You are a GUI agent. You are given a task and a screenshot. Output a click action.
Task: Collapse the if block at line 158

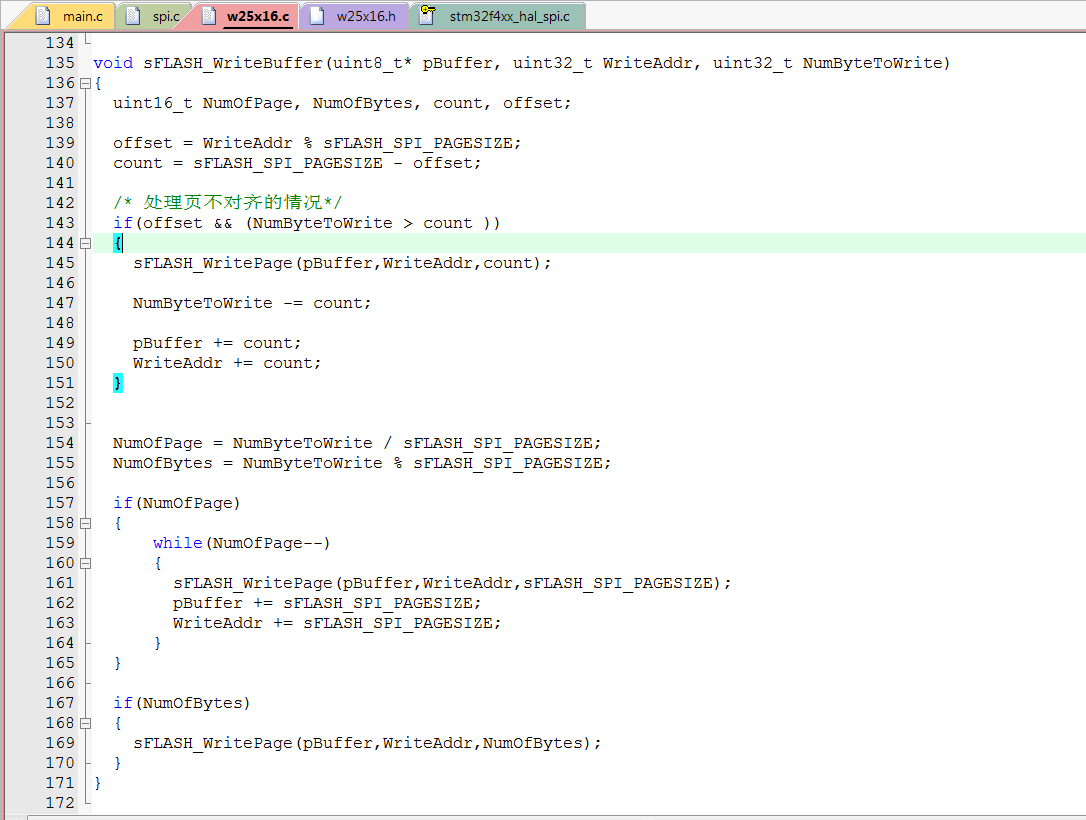85,524
